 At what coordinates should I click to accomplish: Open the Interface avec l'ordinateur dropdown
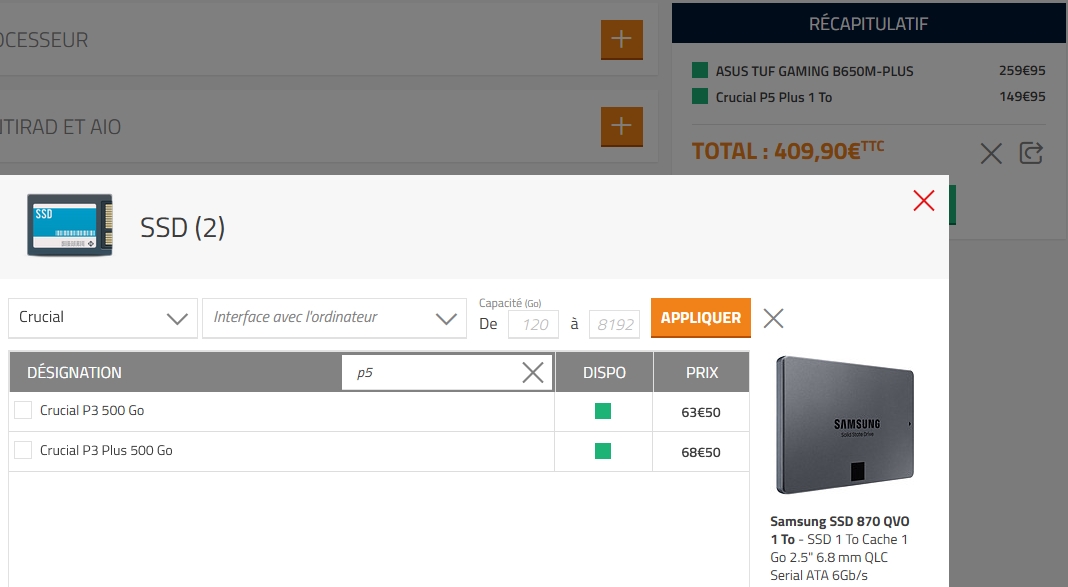pyautogui.click(x=334, y=318)
